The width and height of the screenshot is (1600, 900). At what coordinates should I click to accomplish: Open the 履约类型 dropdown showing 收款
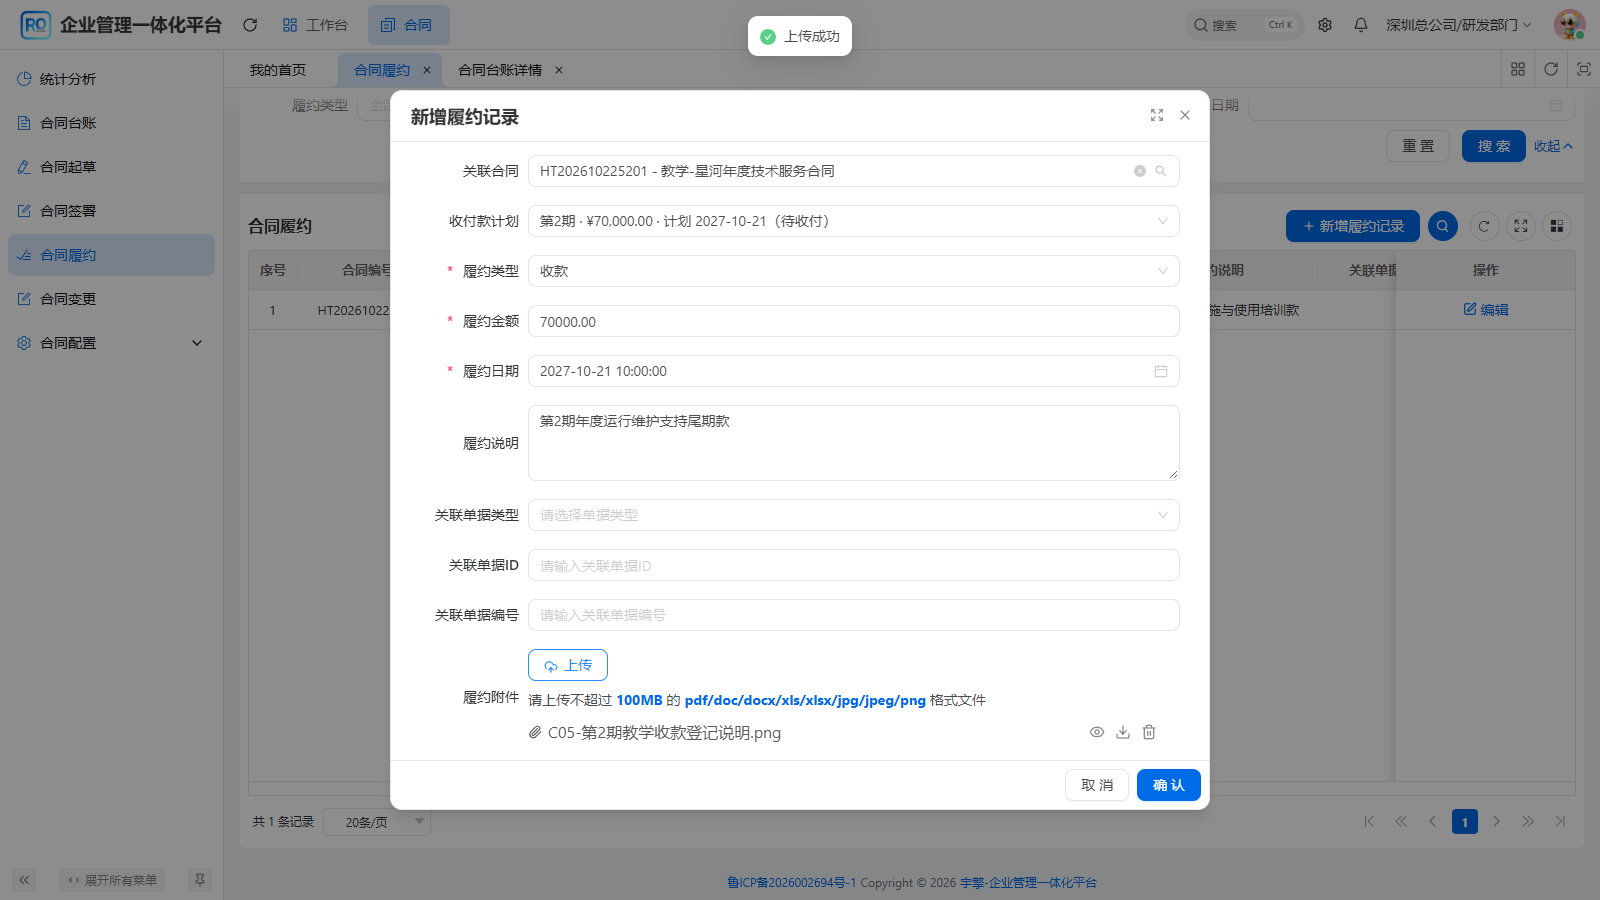tap(853, 271)
